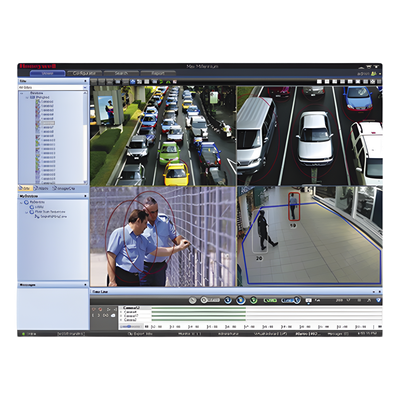Click the device tree scrollbar up arrow

(85, 93)
